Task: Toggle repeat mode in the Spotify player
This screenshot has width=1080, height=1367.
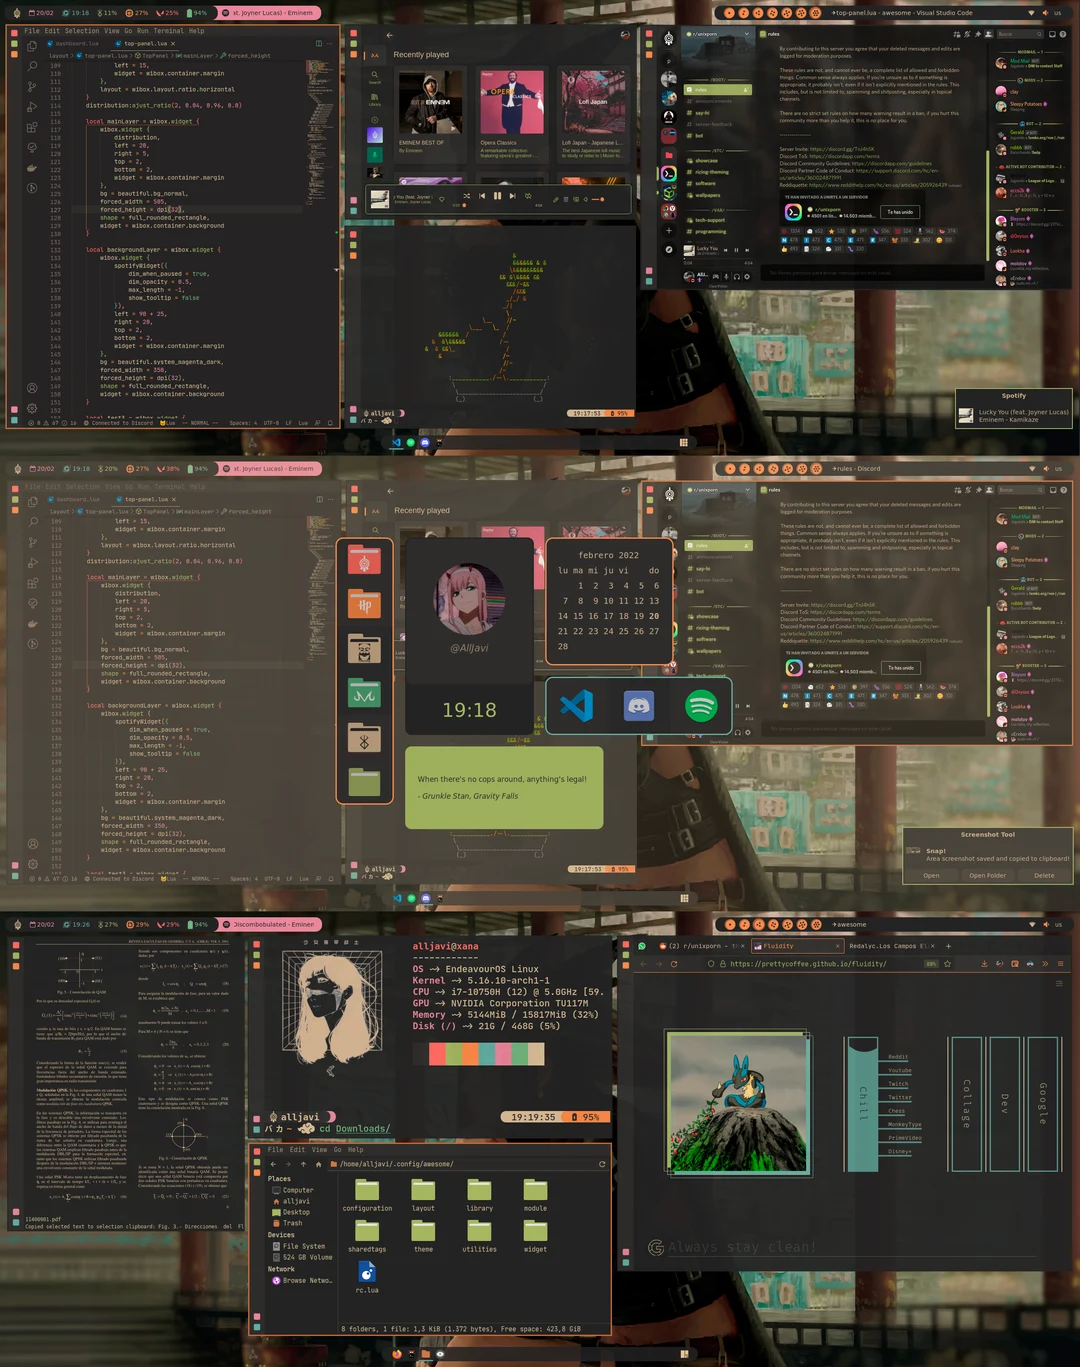Action: 529,195
